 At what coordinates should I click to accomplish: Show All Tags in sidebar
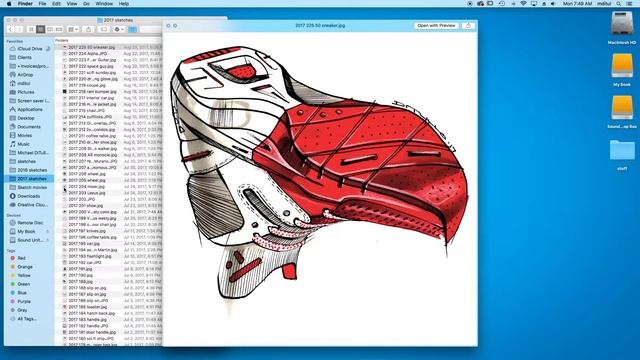pyautogui.click(x=27, y=319)
